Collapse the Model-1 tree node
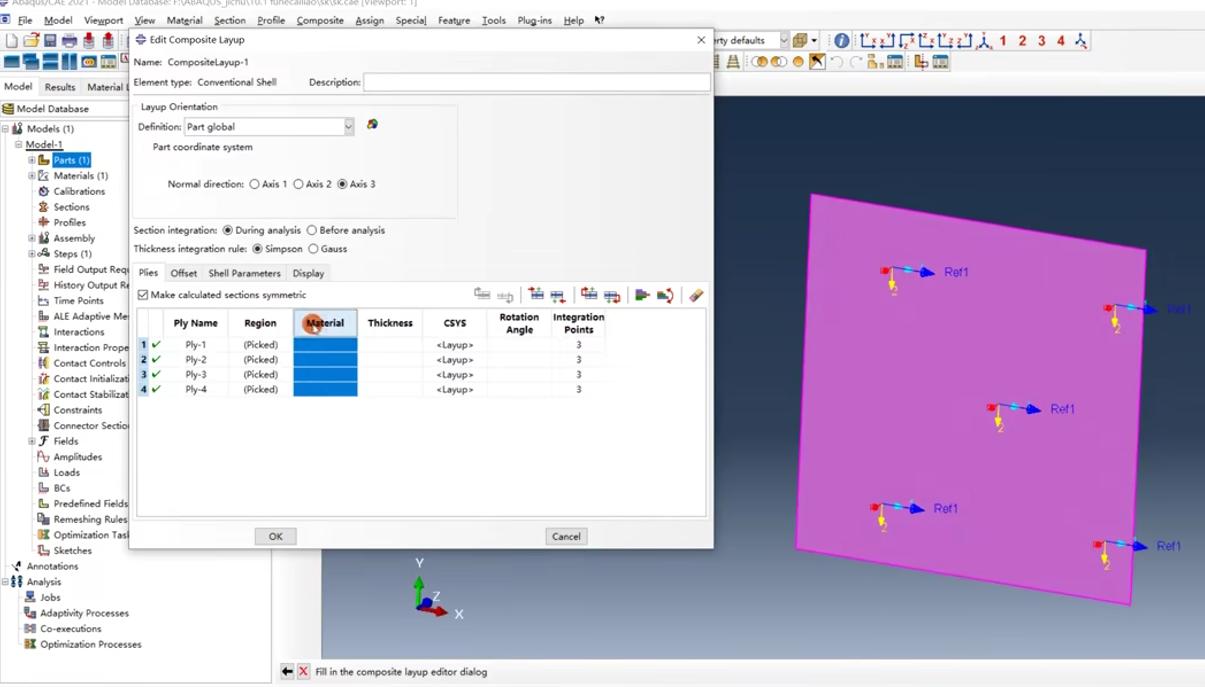 click(x=18, y=145)
